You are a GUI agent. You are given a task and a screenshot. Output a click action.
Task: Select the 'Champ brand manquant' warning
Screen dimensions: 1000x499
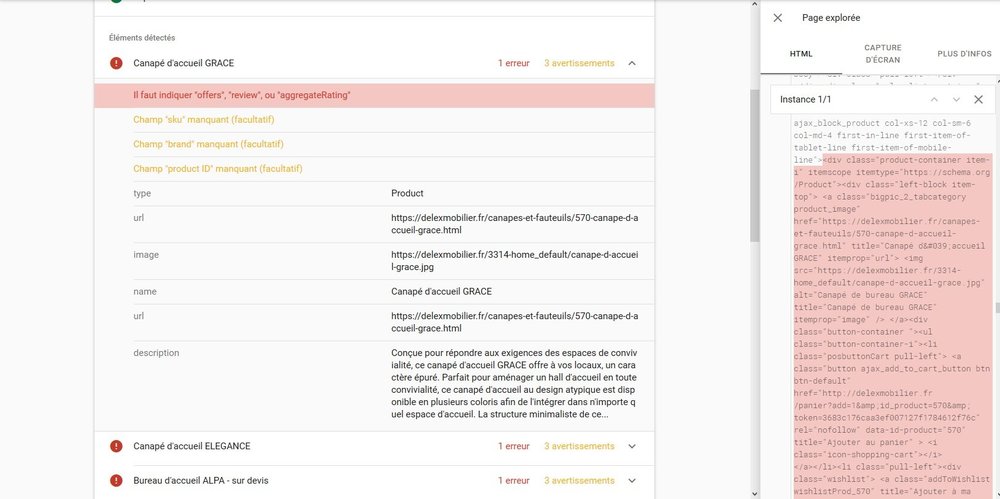[374, 144]
